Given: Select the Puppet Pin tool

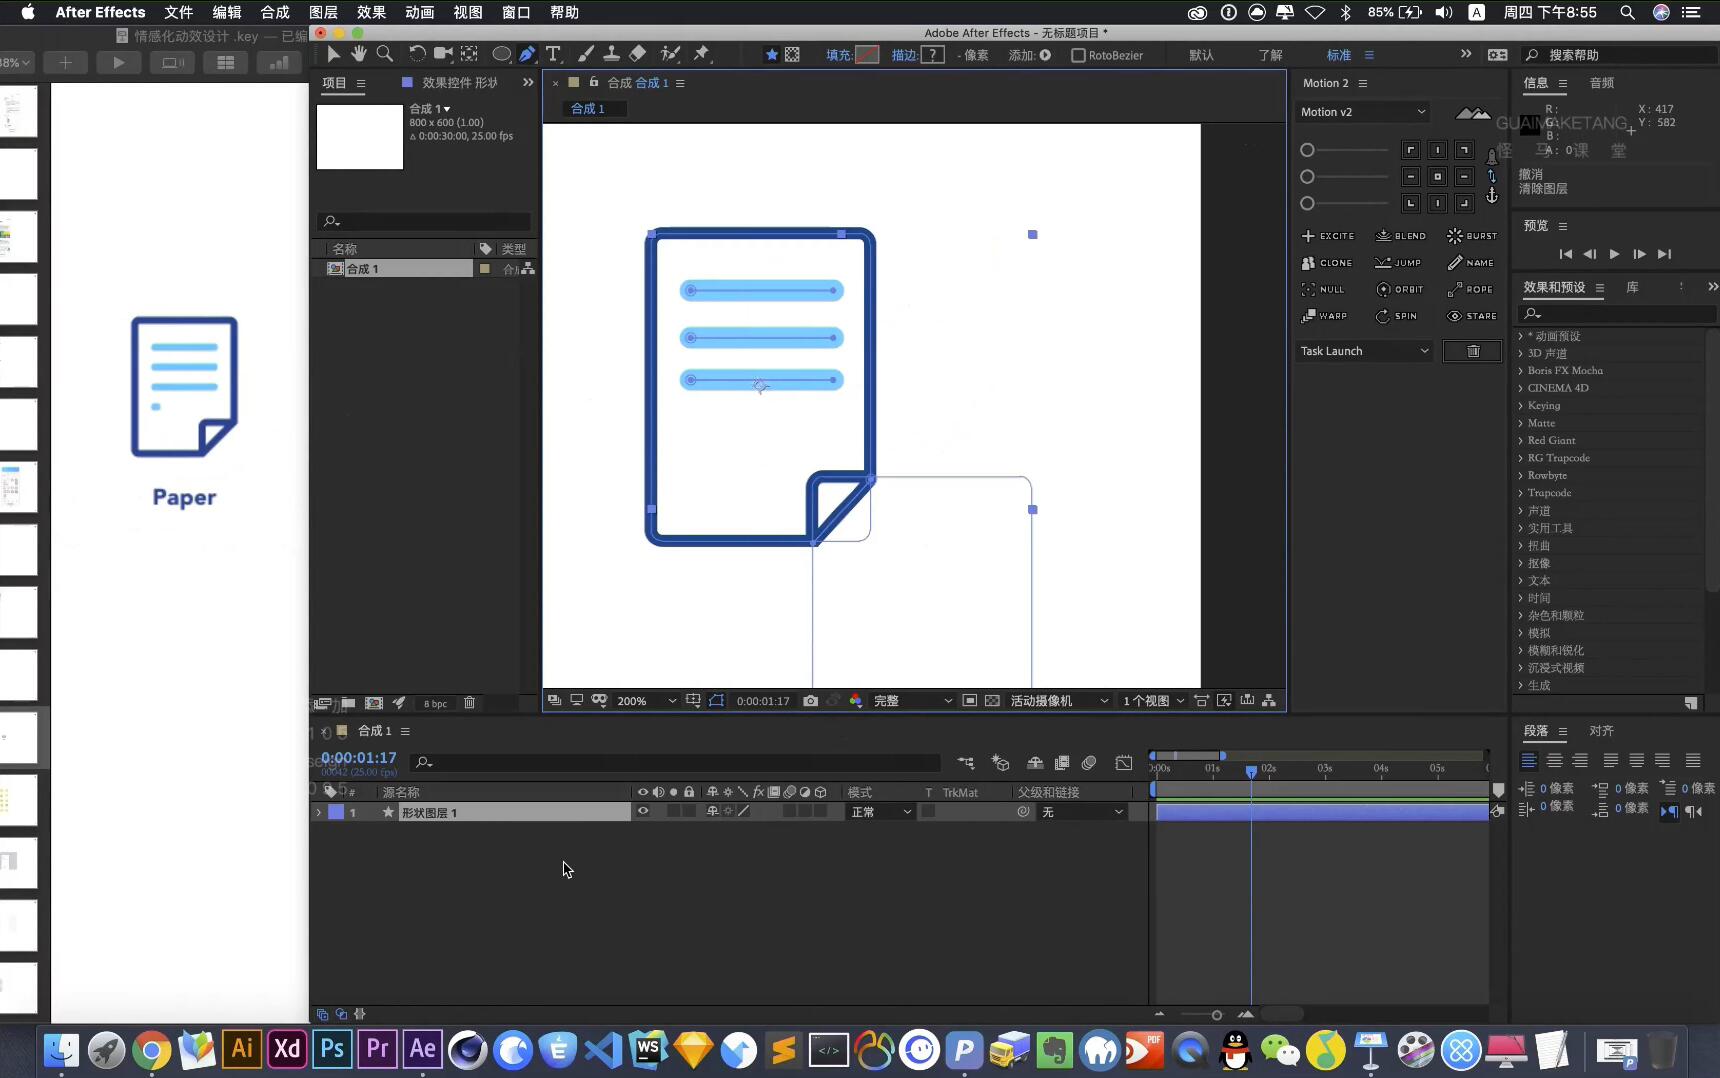Looking at the screenshot, I should [x=702, y=54].
